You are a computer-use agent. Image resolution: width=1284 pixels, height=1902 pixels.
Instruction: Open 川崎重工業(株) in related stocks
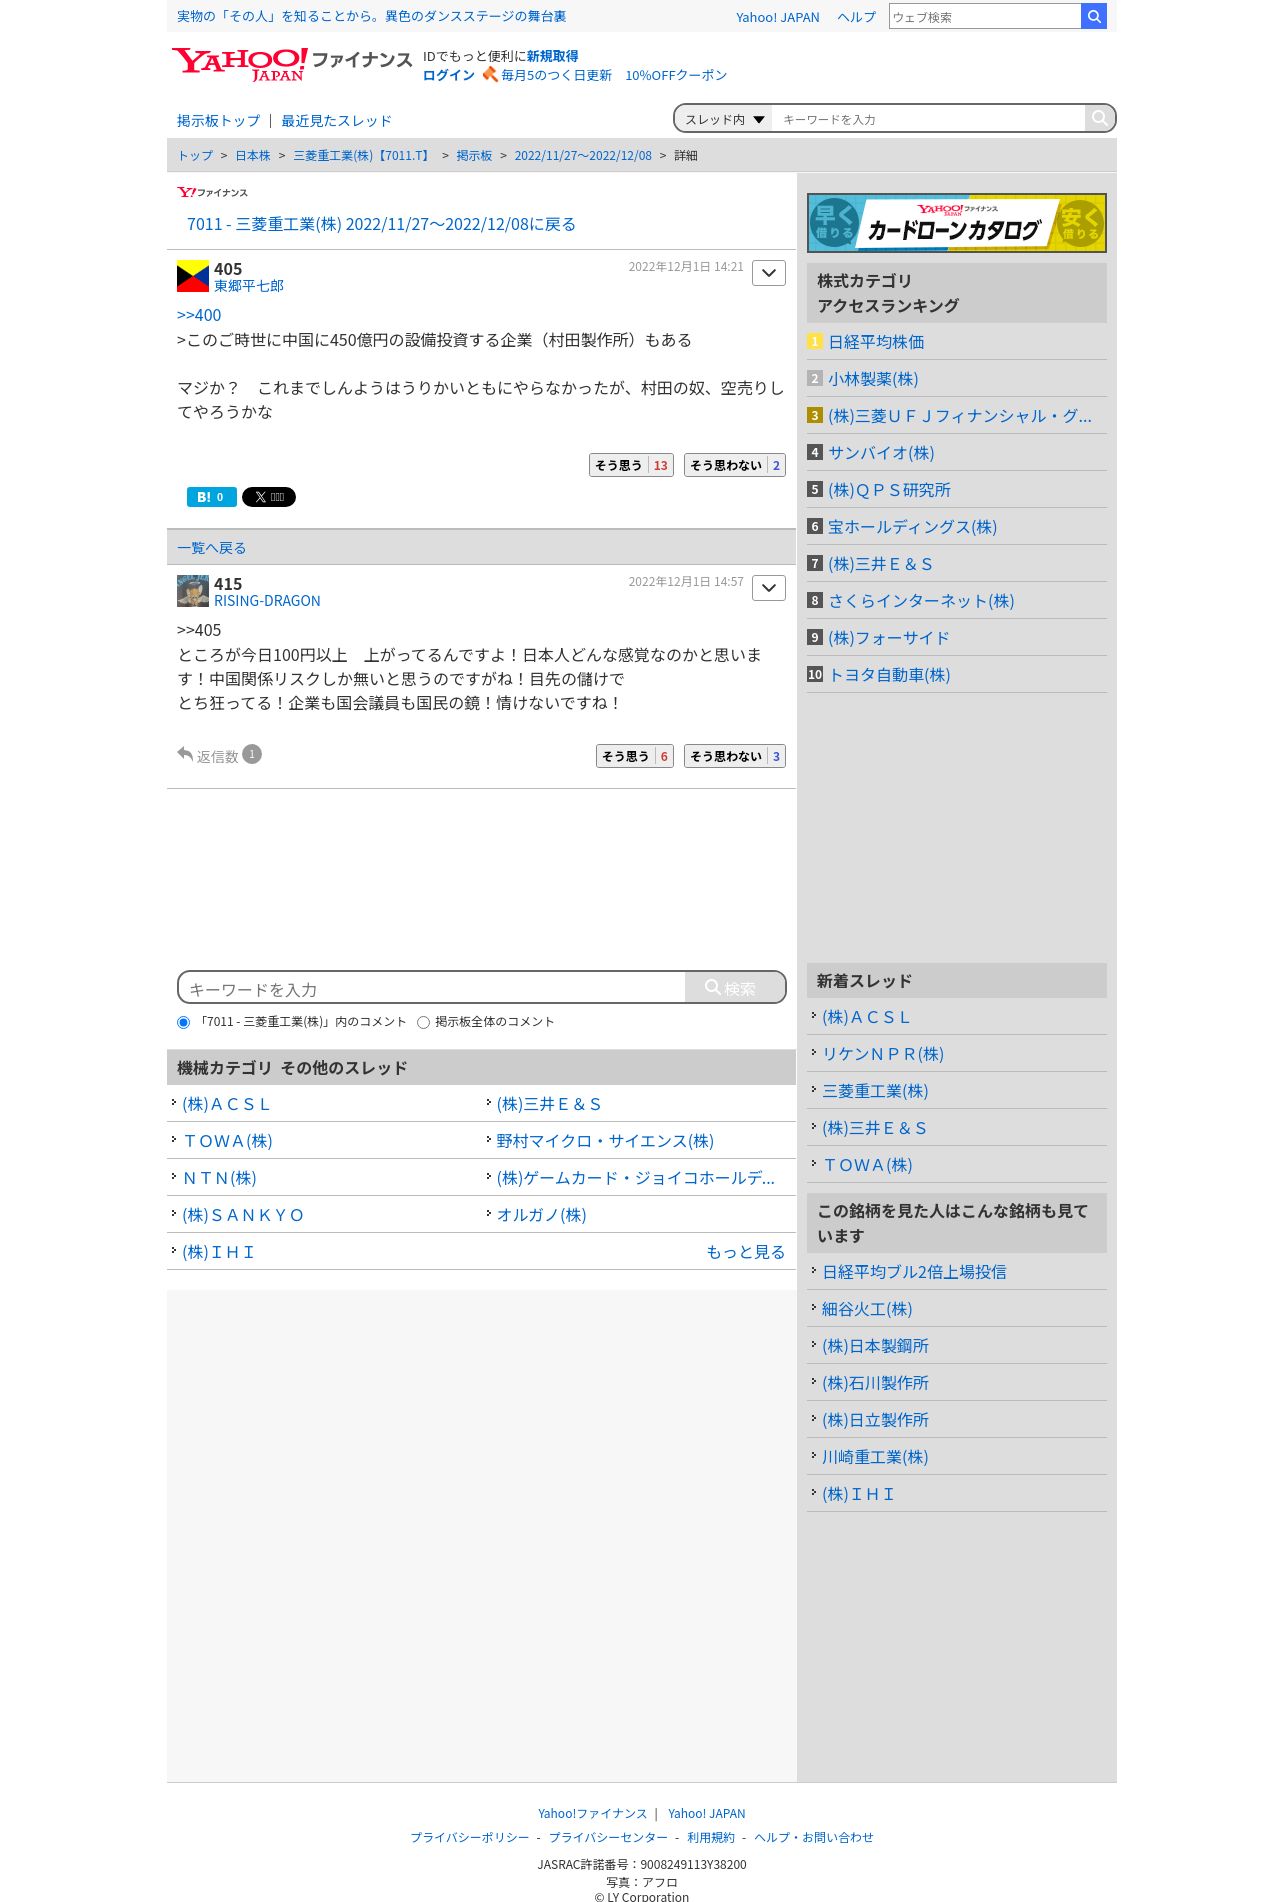(875, 1457)
